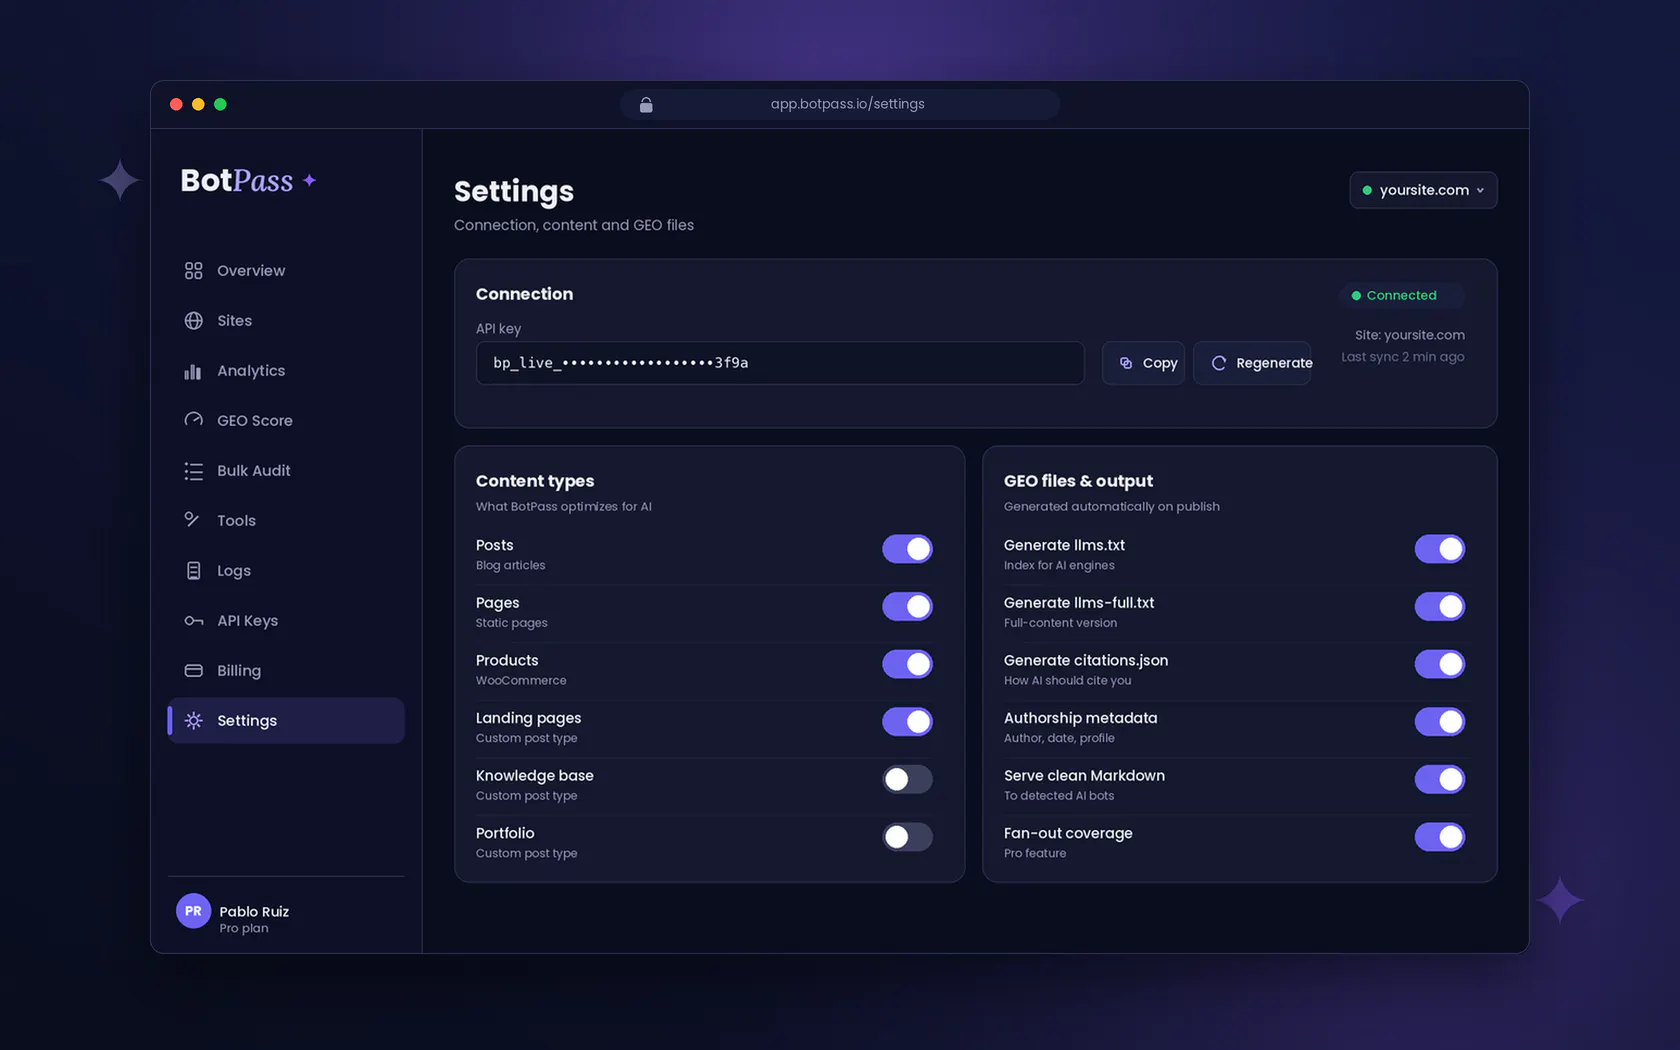1680x1050 pixels.
Task: Click the browser address bar
Action: 840,104
